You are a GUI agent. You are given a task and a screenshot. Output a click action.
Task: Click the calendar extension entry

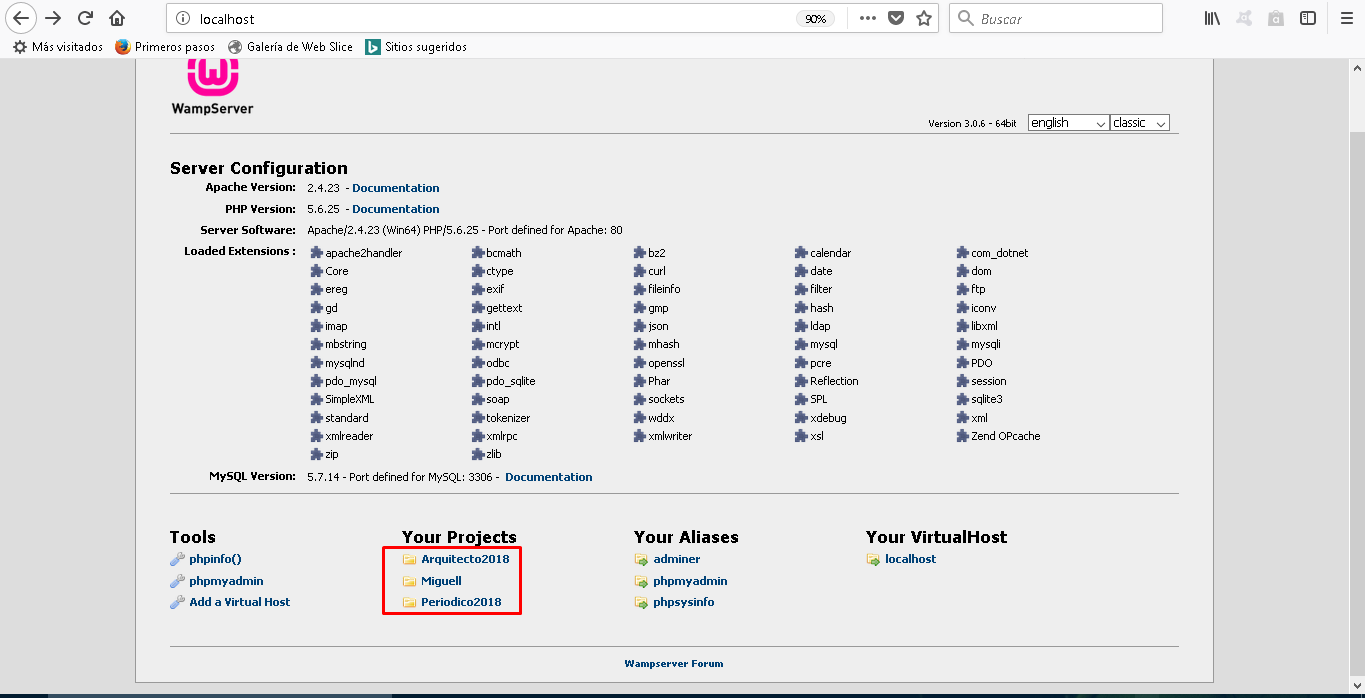(x=823, y=253)
